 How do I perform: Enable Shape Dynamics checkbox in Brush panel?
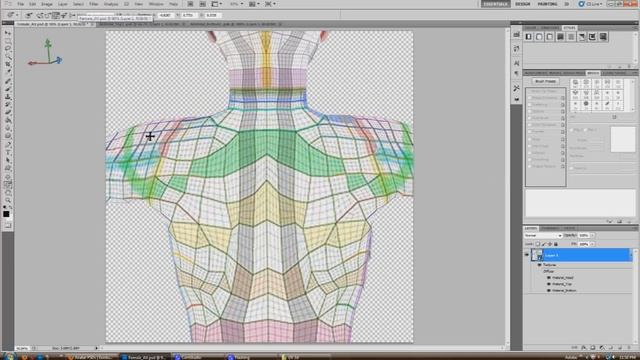529,98
